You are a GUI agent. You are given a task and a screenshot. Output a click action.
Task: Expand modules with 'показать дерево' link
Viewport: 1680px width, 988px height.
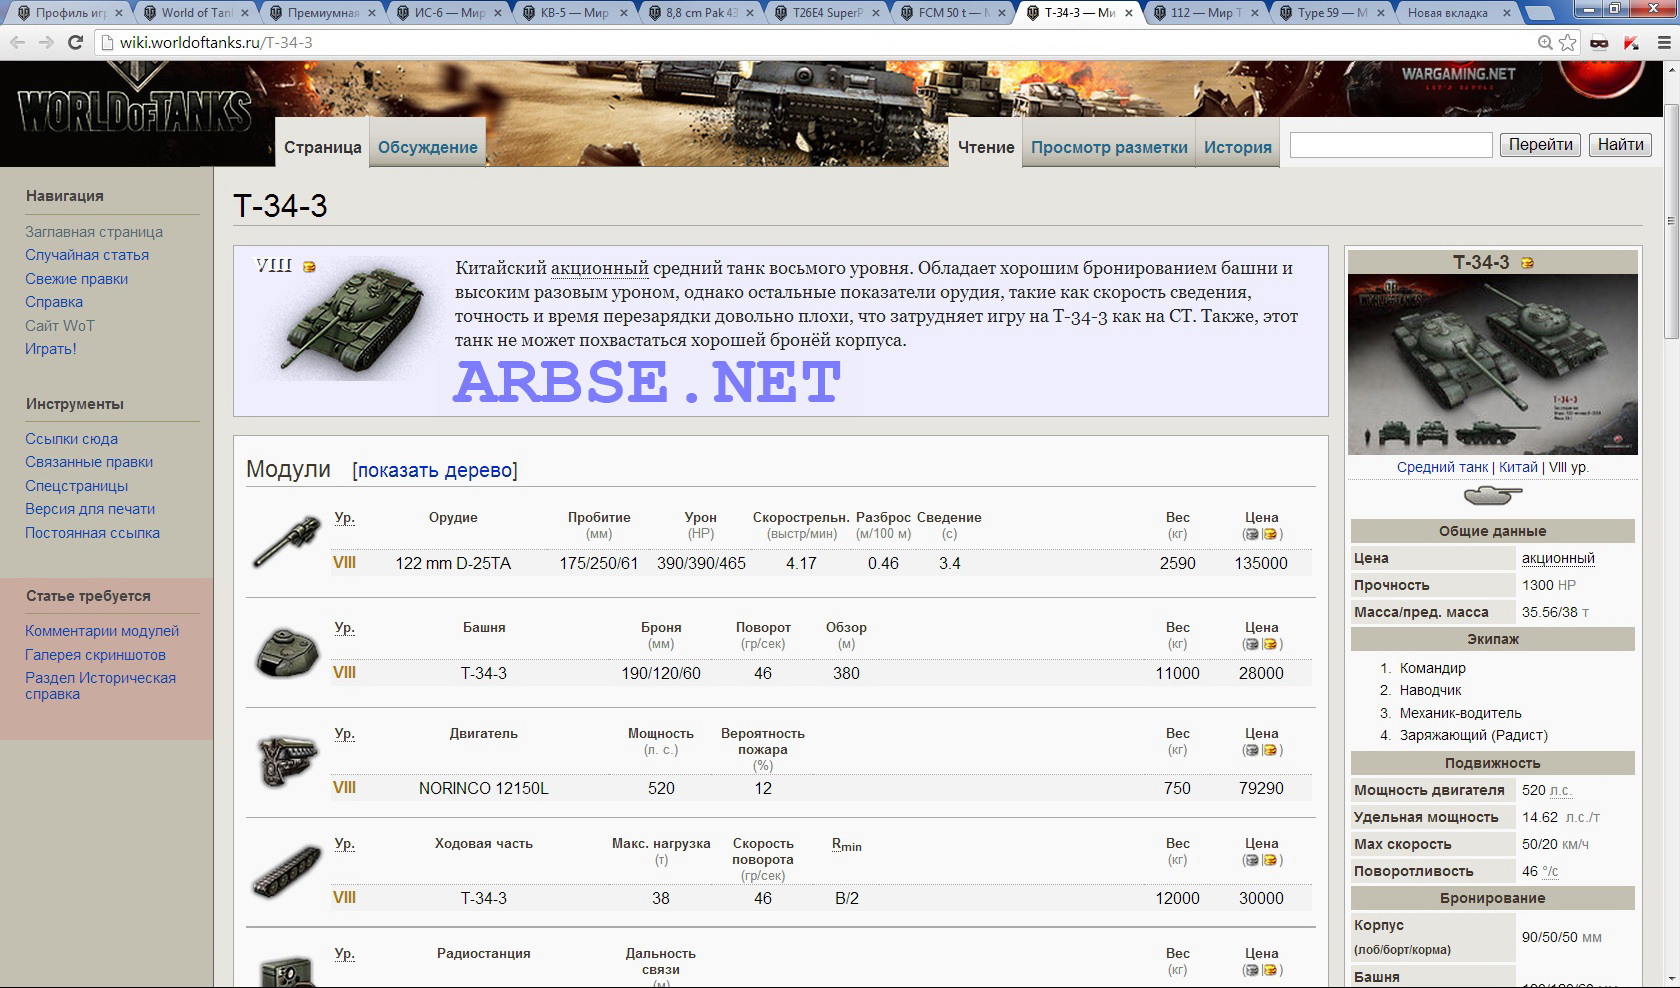coord(435,470)
